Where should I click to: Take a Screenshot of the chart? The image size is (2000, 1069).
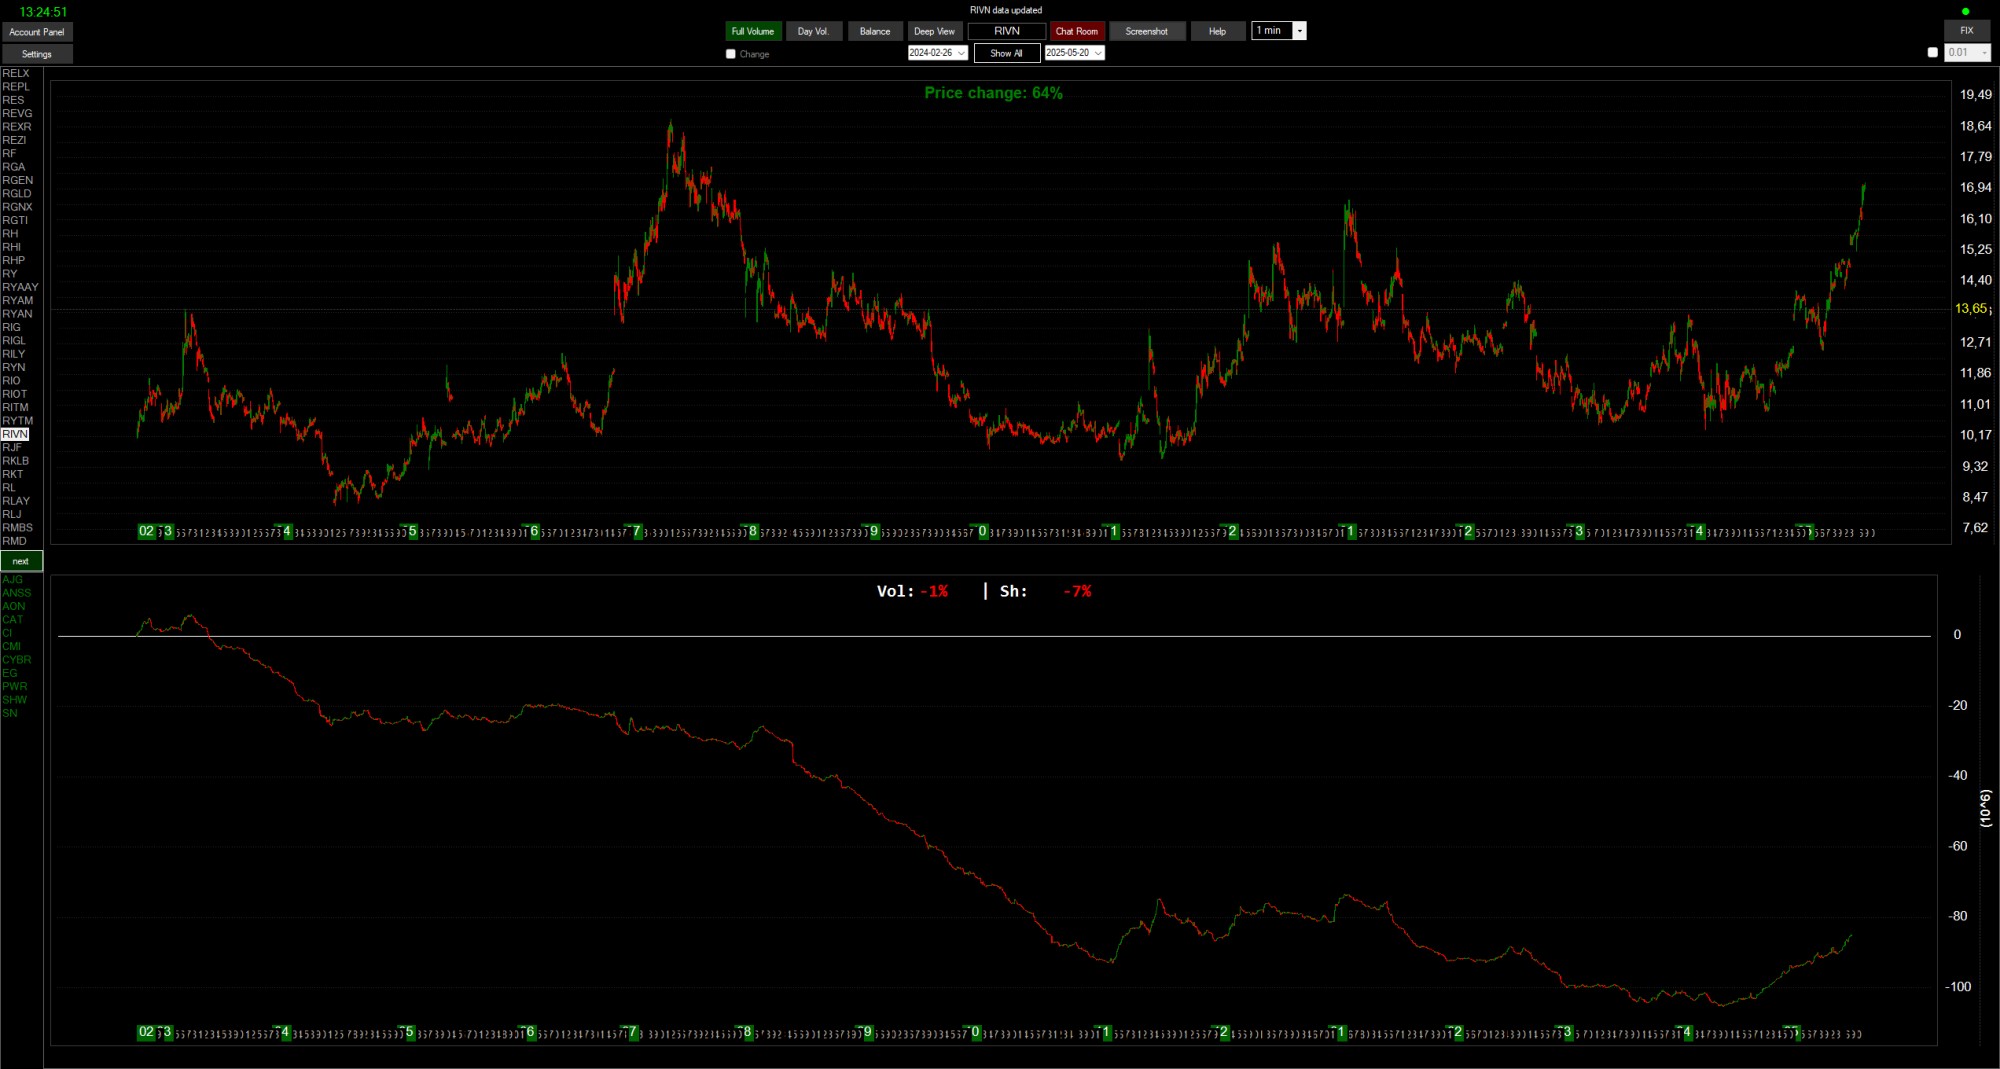[1147, 31]
